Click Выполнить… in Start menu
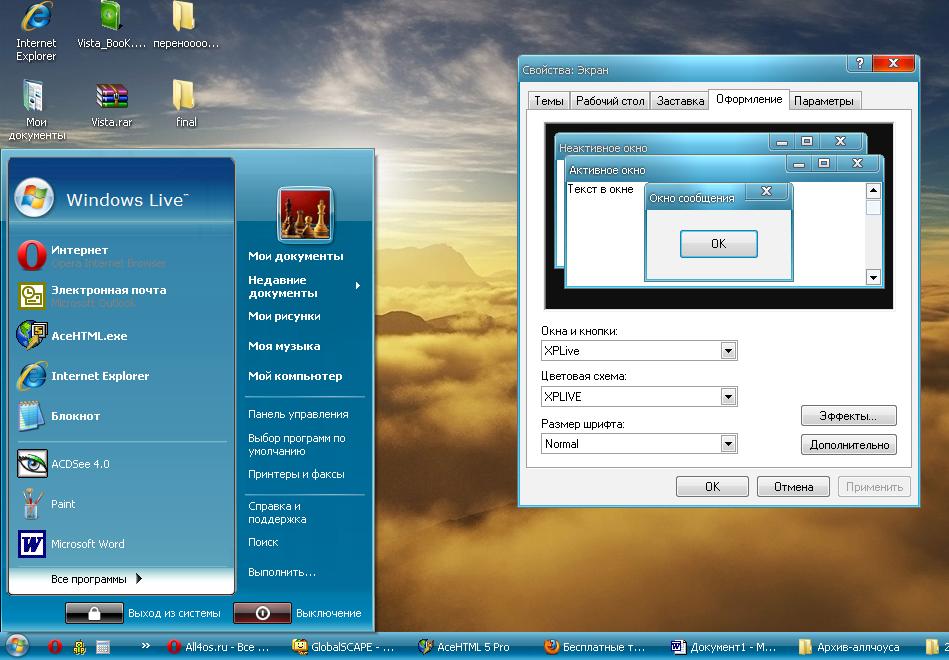Image resolution: width=949 pixels, height=660 pixels. 281,572
